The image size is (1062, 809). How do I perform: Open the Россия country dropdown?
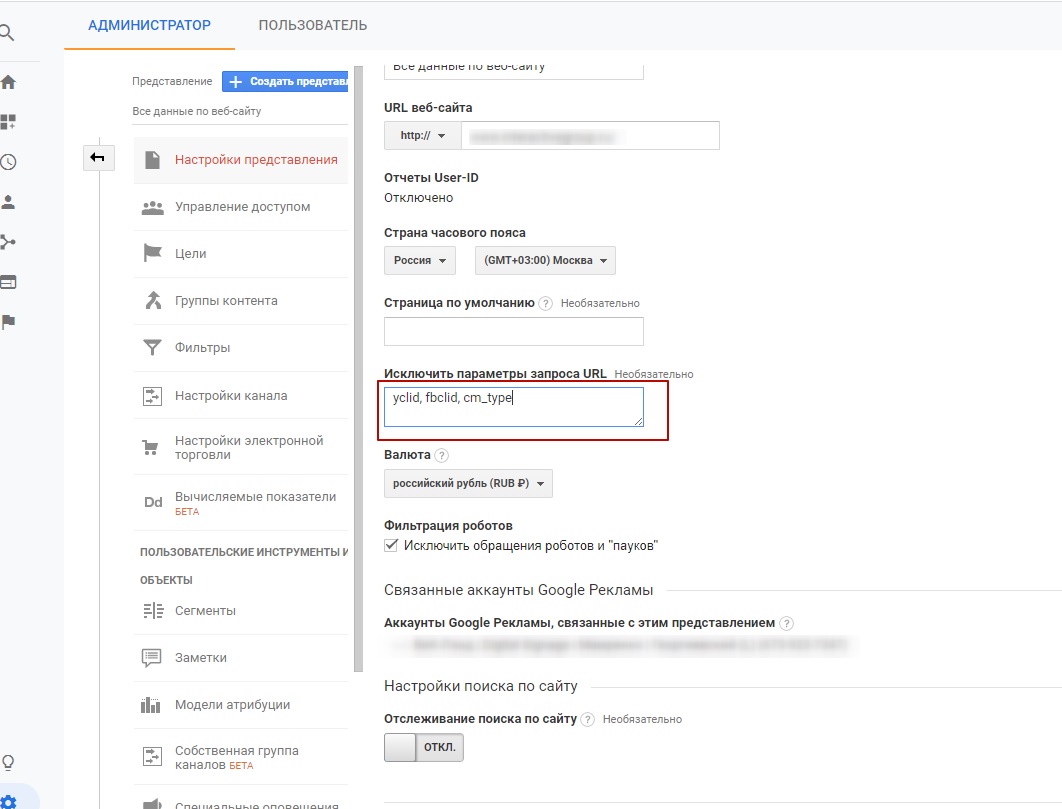[x=420, y=260]
